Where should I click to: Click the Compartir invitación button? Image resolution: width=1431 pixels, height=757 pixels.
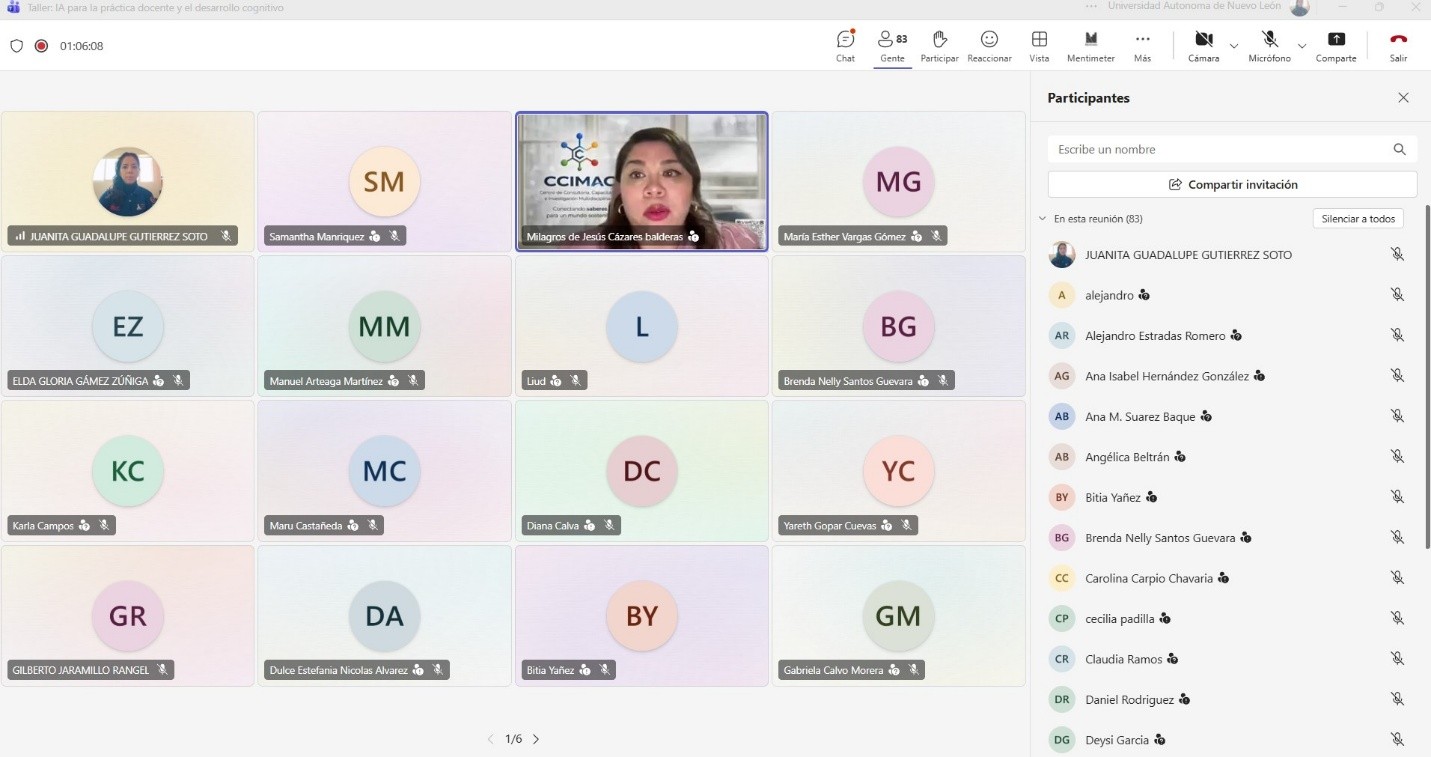pos(1232,185)
